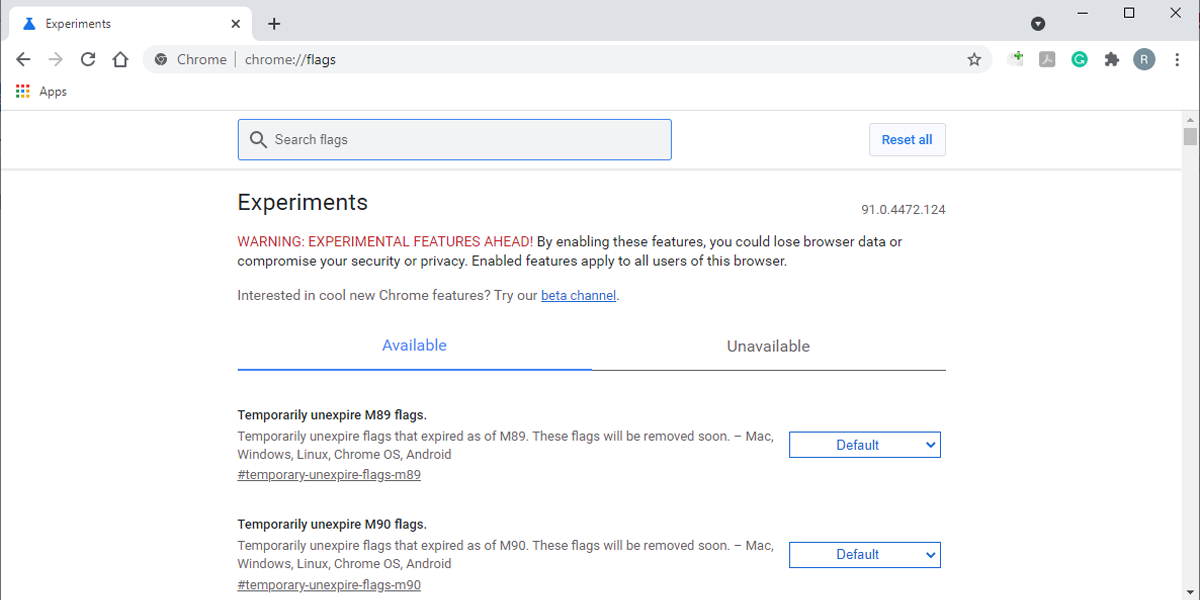Switch to the Unavailable tab
The height and width of the screenshot is (600, 1200).
(x=768, y=346)
